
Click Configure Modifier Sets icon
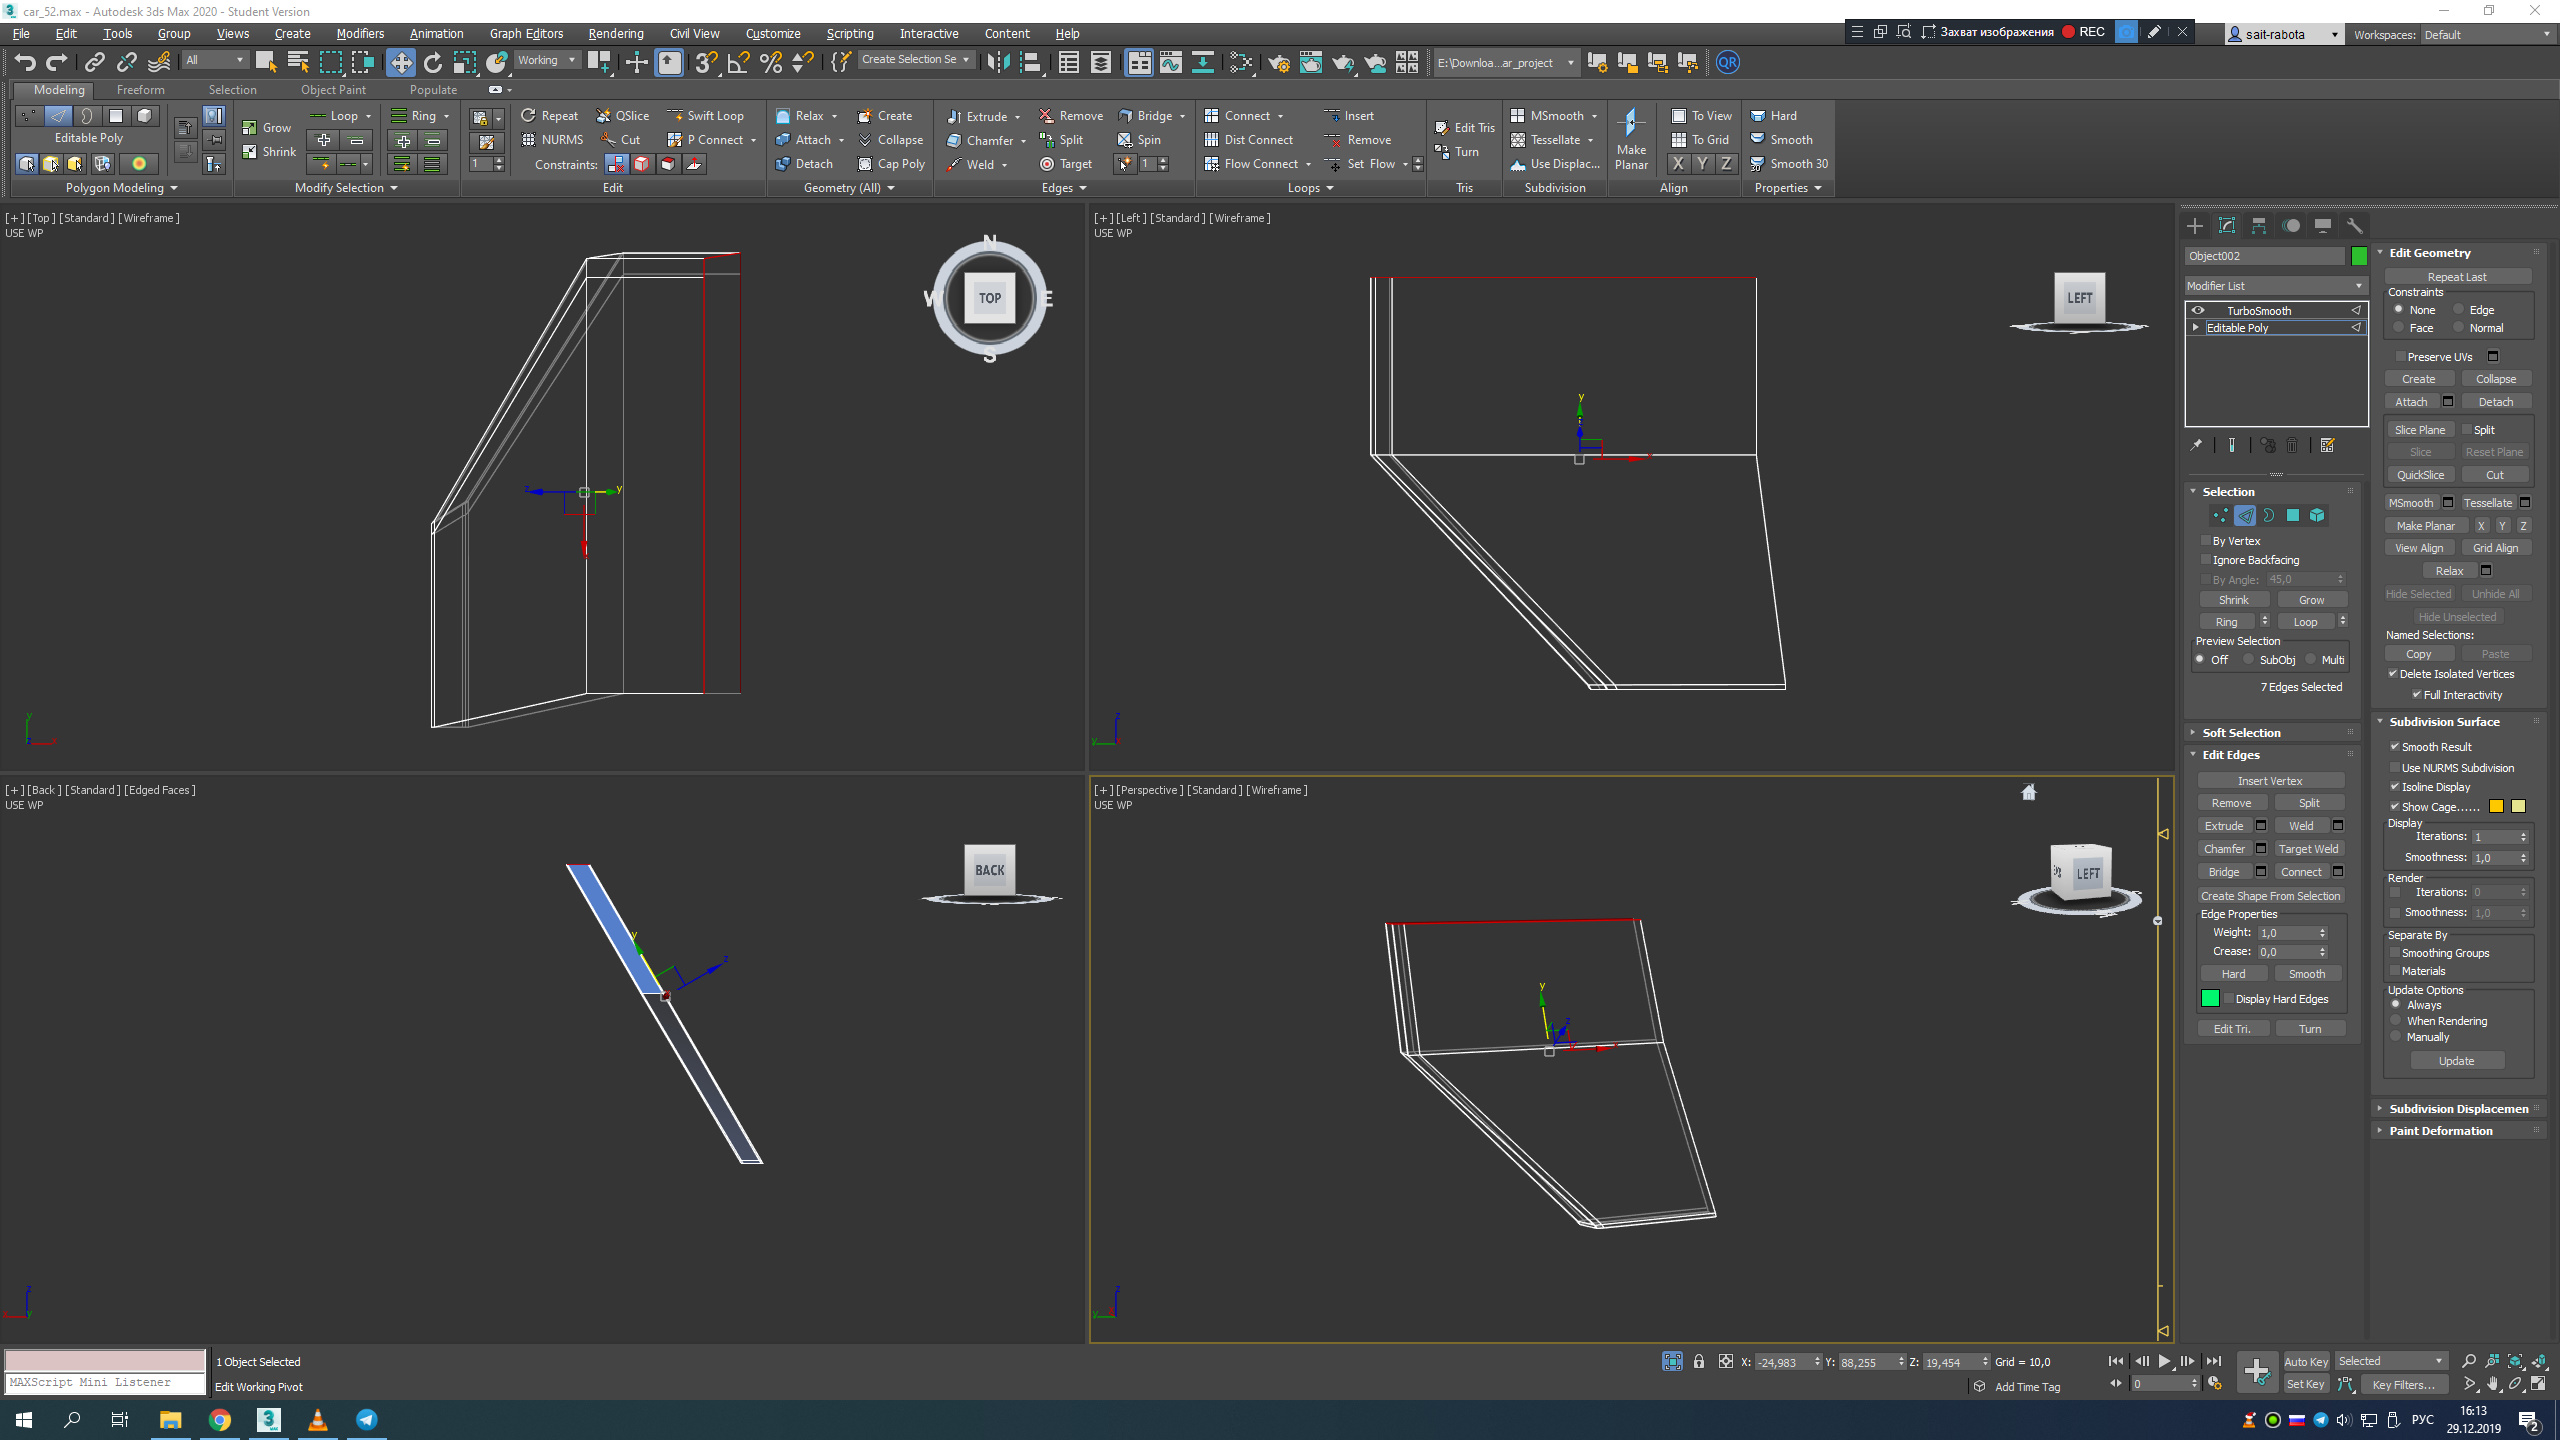pyautogui.click(x=2328, y=446)
